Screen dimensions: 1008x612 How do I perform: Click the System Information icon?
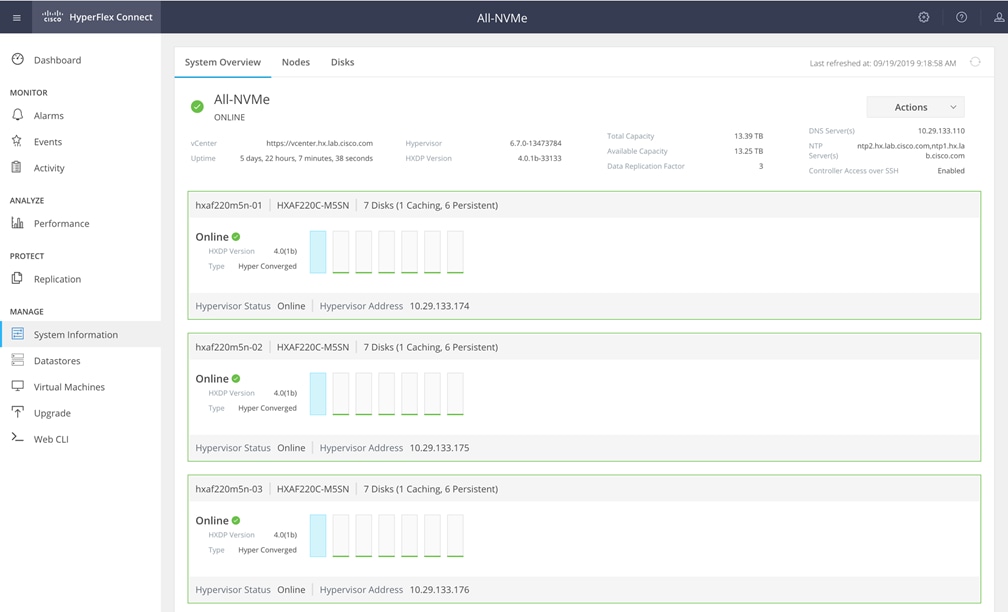(x=17, y=334)
